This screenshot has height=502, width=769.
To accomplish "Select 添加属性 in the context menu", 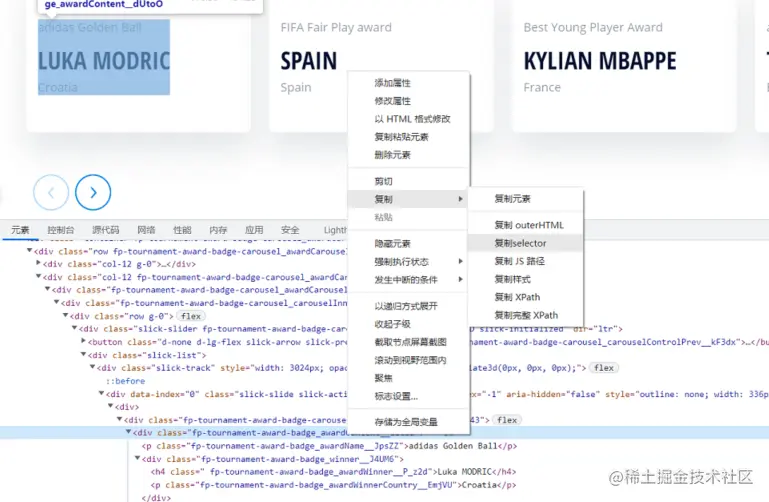I will [409, 83].
